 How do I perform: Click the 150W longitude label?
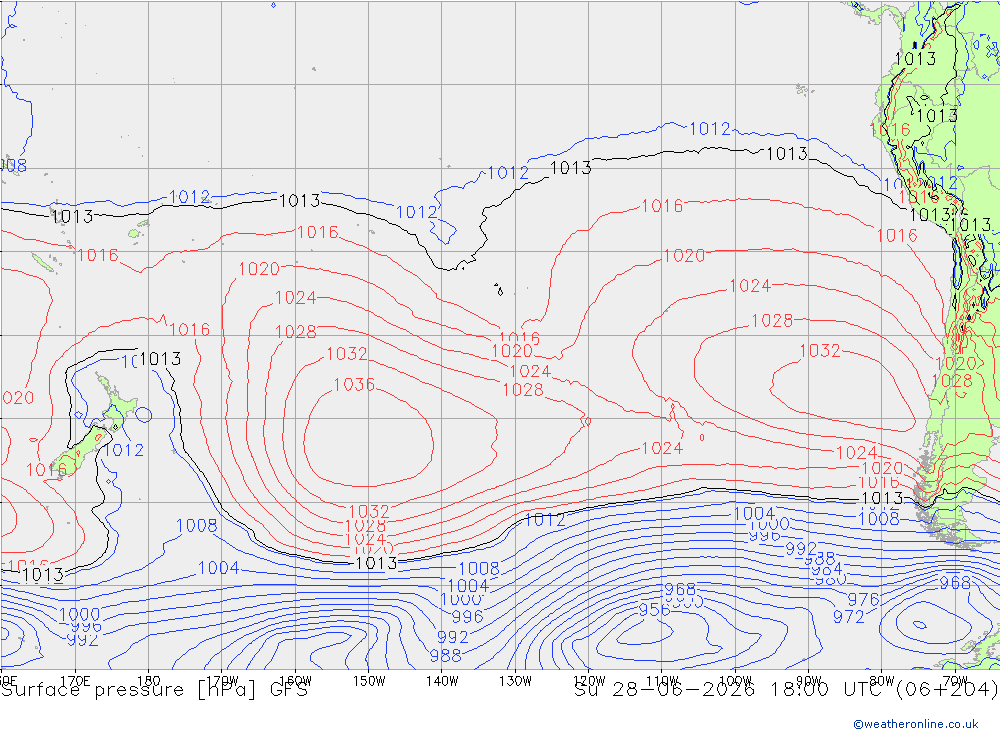[369, 681]
